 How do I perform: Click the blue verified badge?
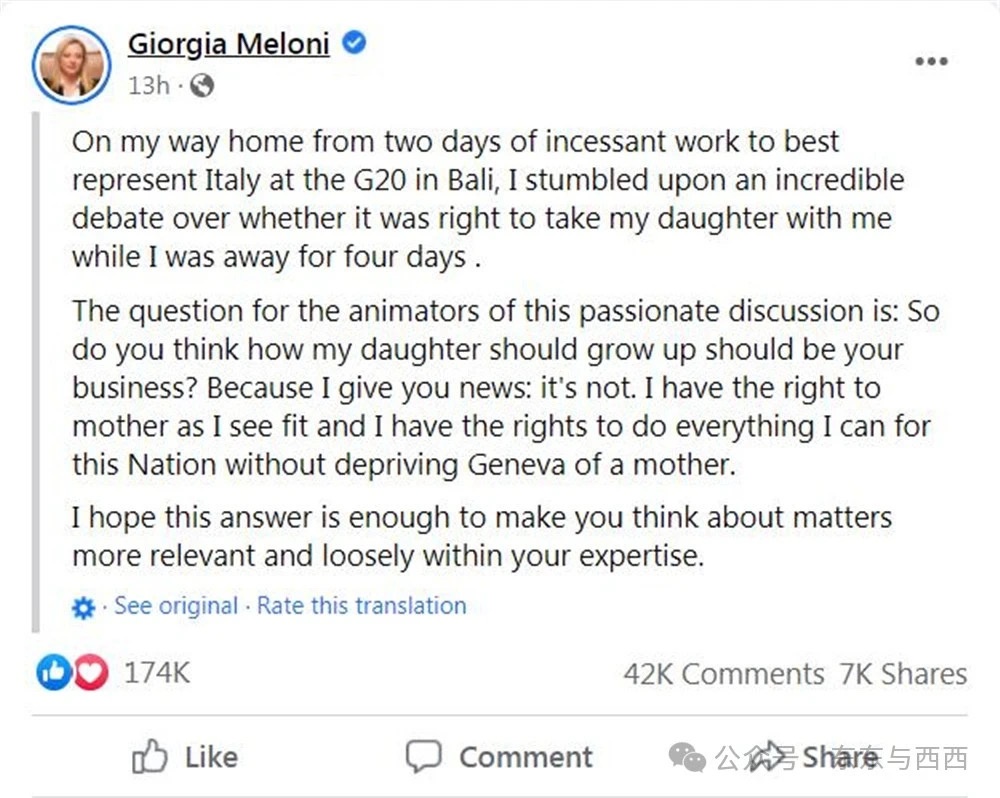pyautogui.click(x=354, y=43)
